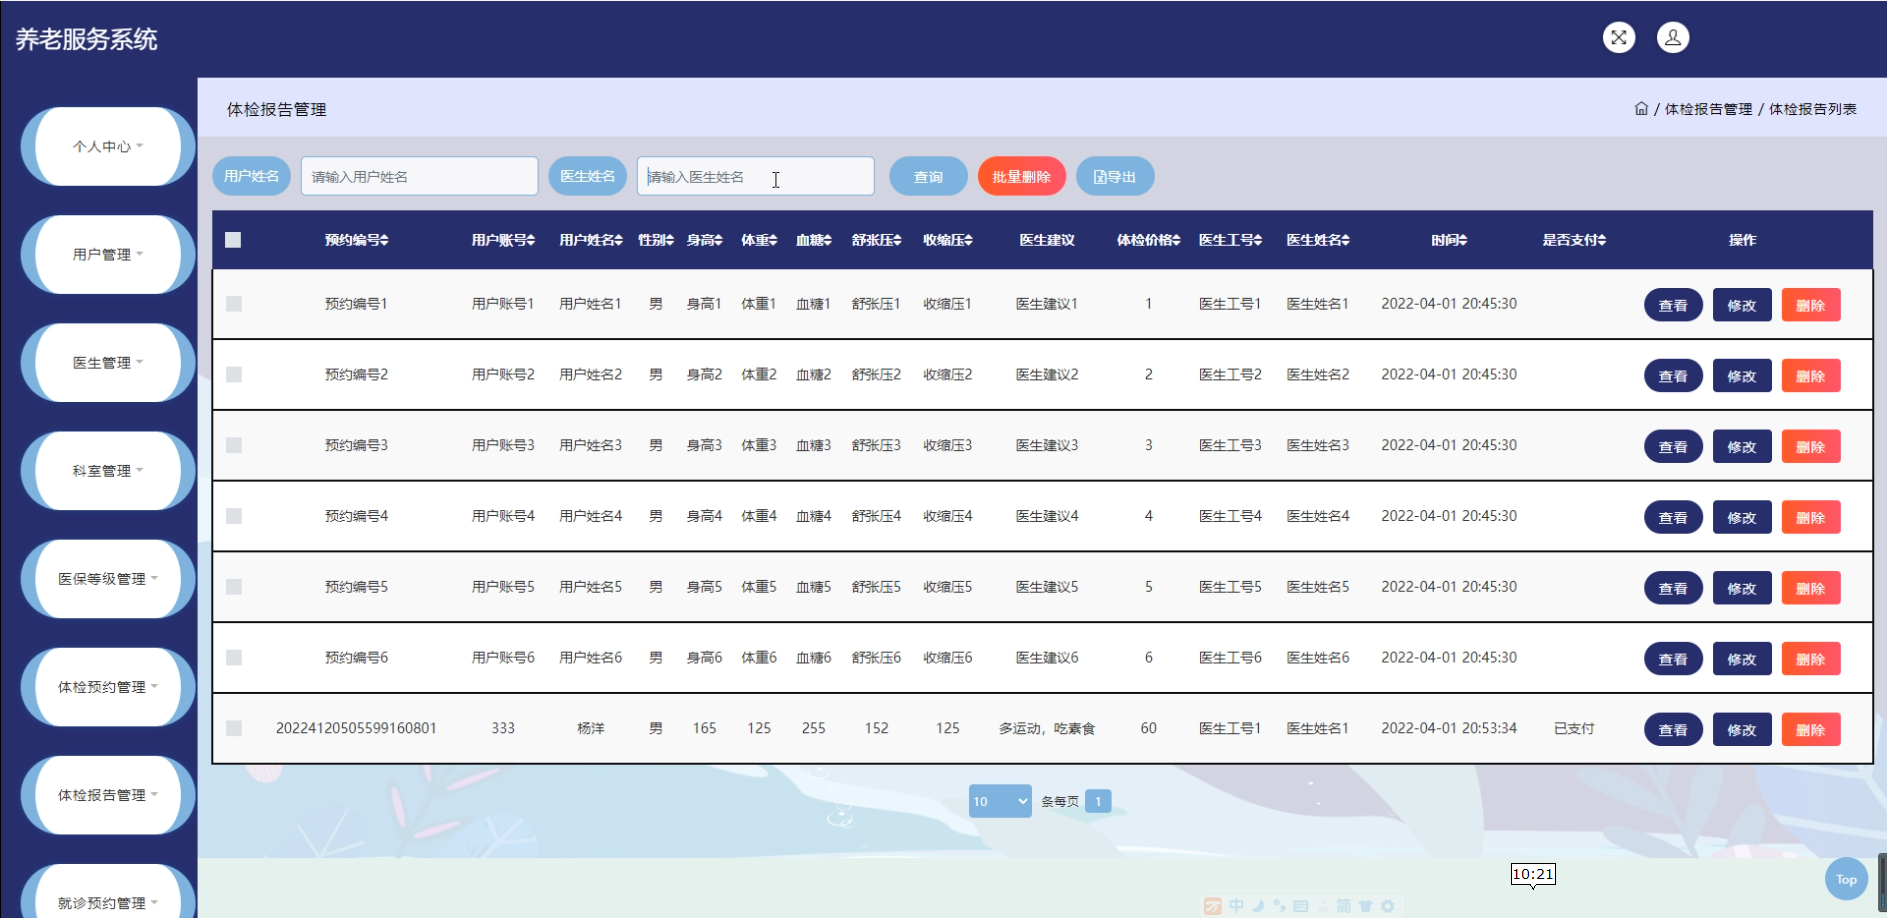Delete row 预约编号6 with 删除 button
Image resolution: width=1887 pixels, height=918 pixels.
pyautogui.click(x=1811, y=659)
